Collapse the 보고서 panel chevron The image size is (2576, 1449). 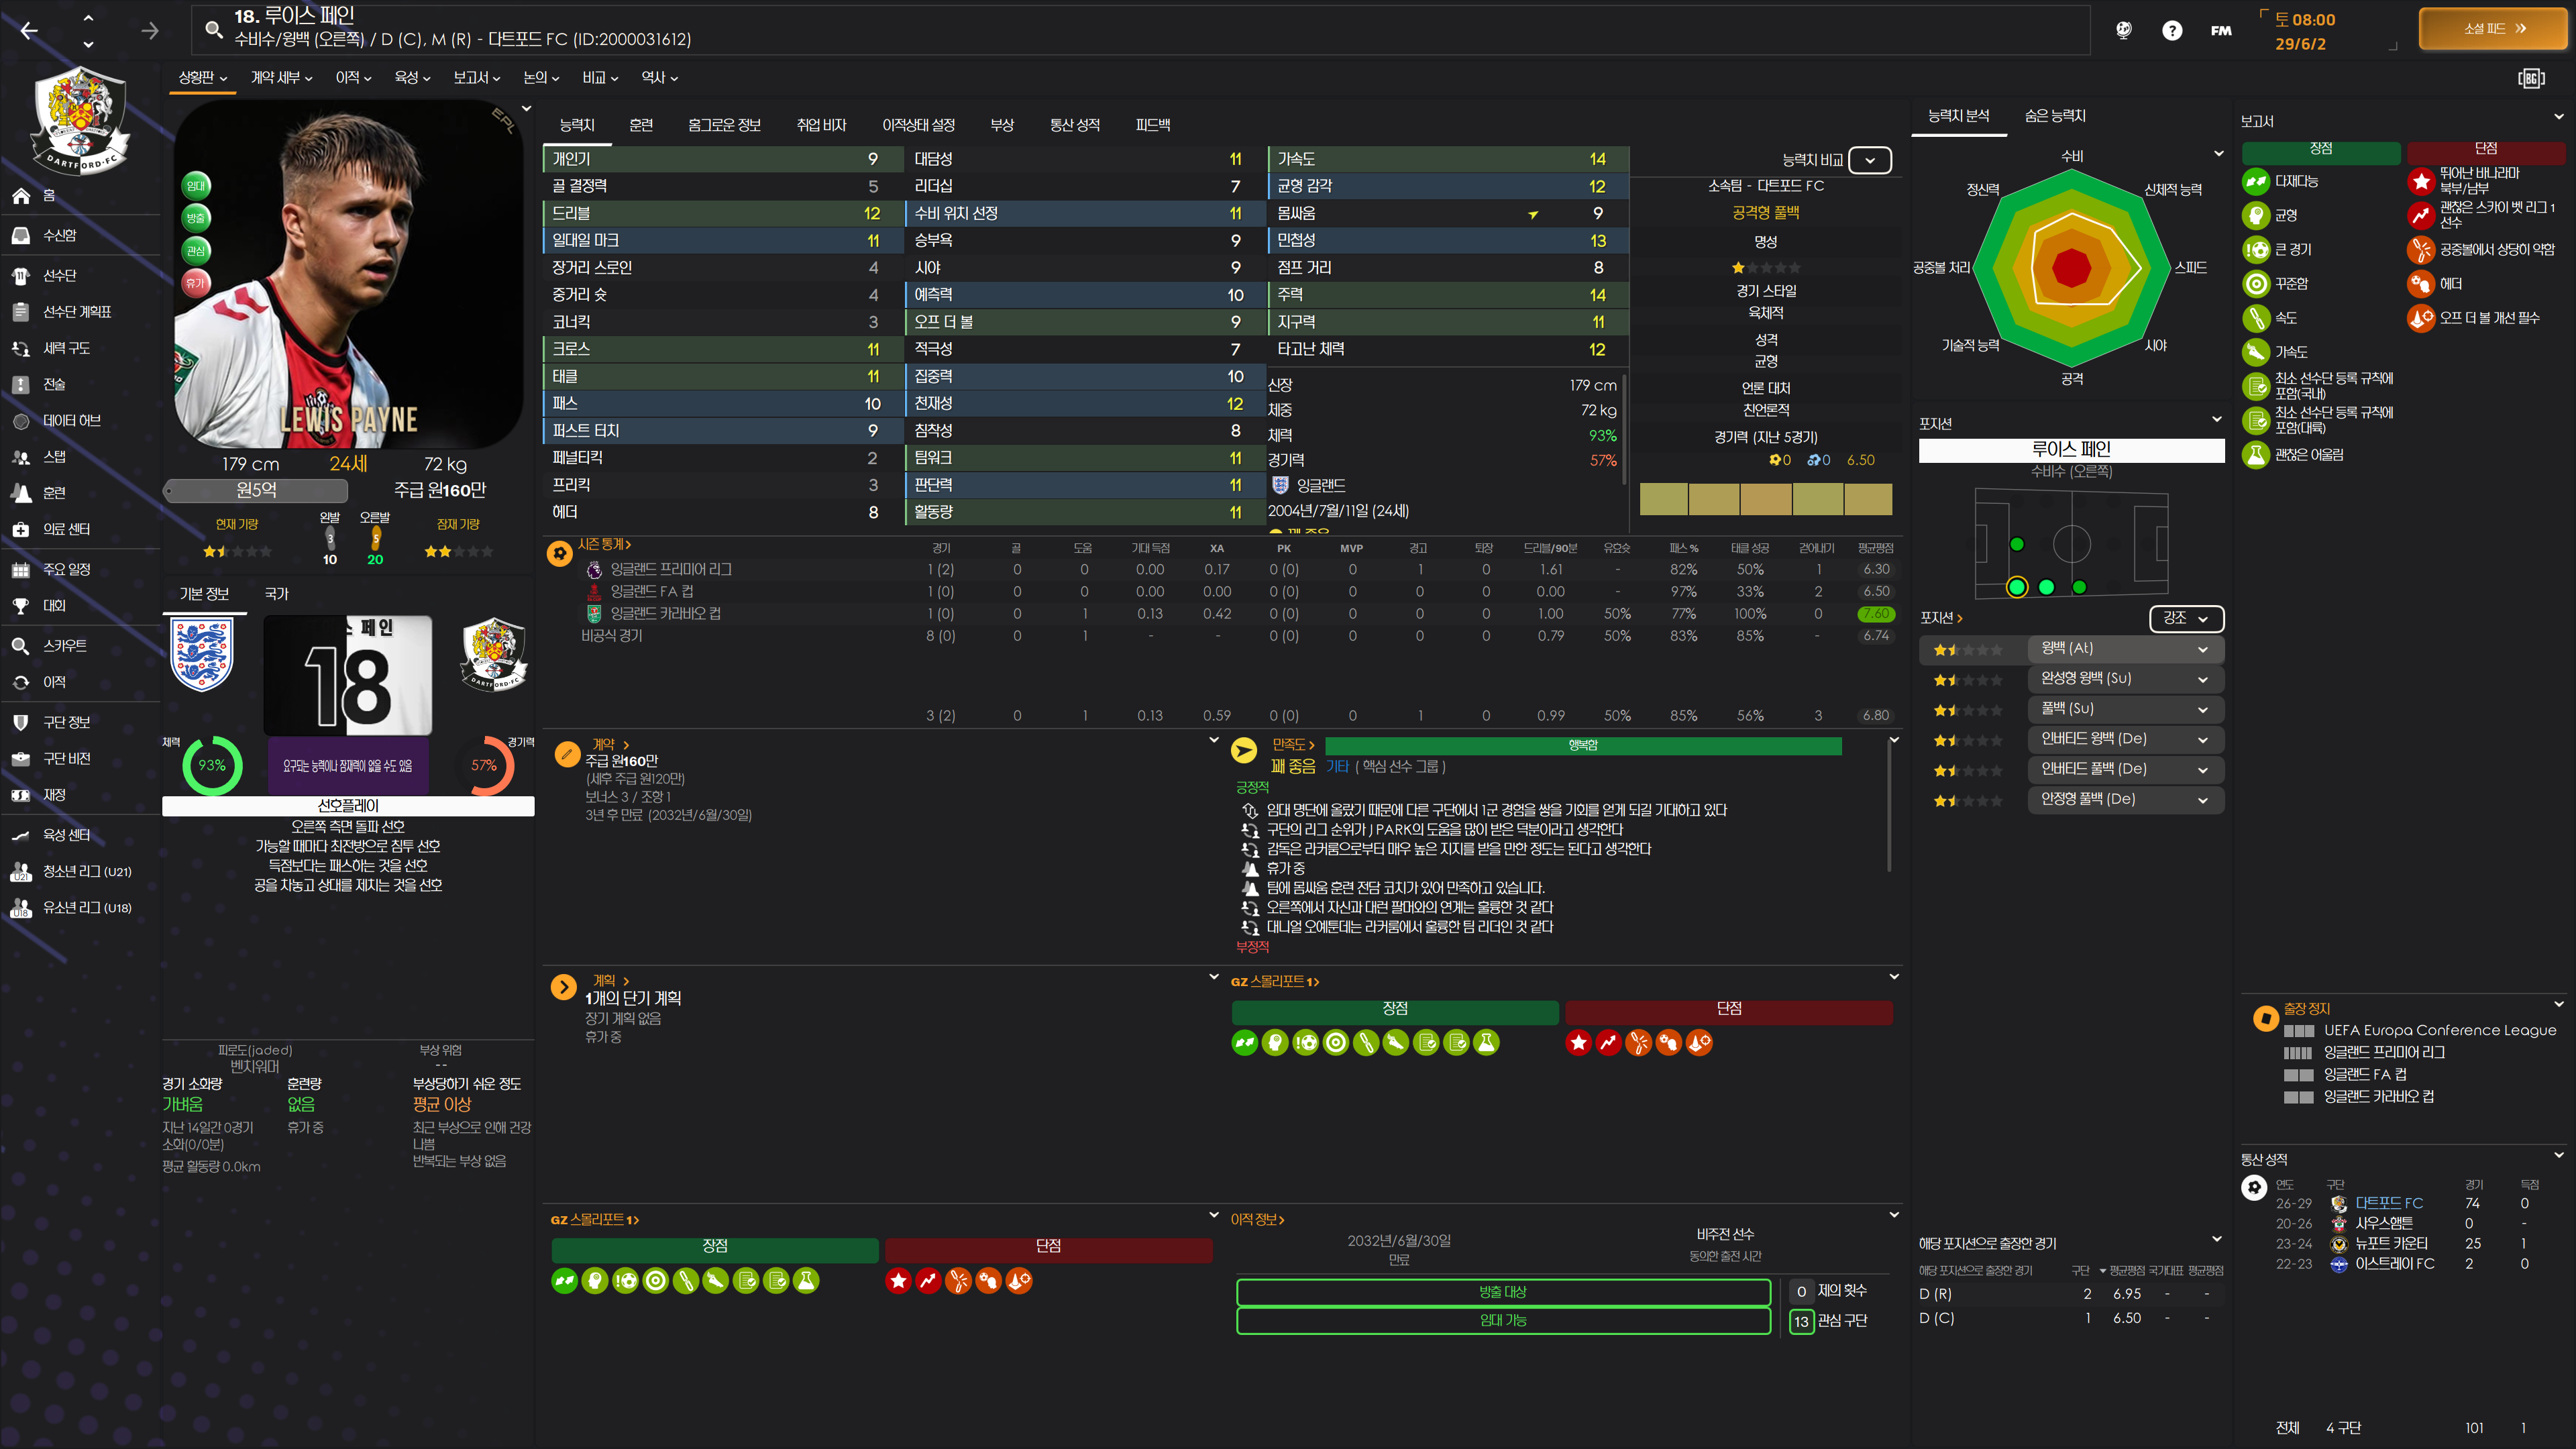point(2559,117)
